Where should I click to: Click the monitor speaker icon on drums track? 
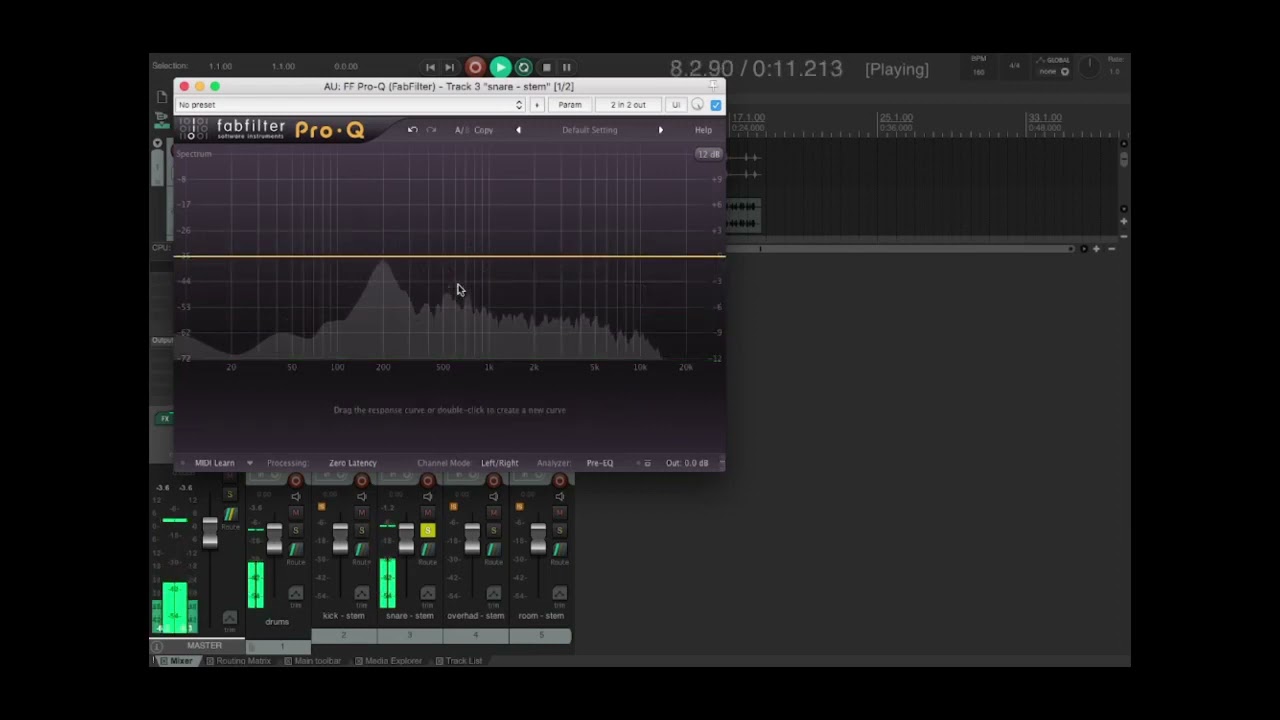click(x=295, y=497)
